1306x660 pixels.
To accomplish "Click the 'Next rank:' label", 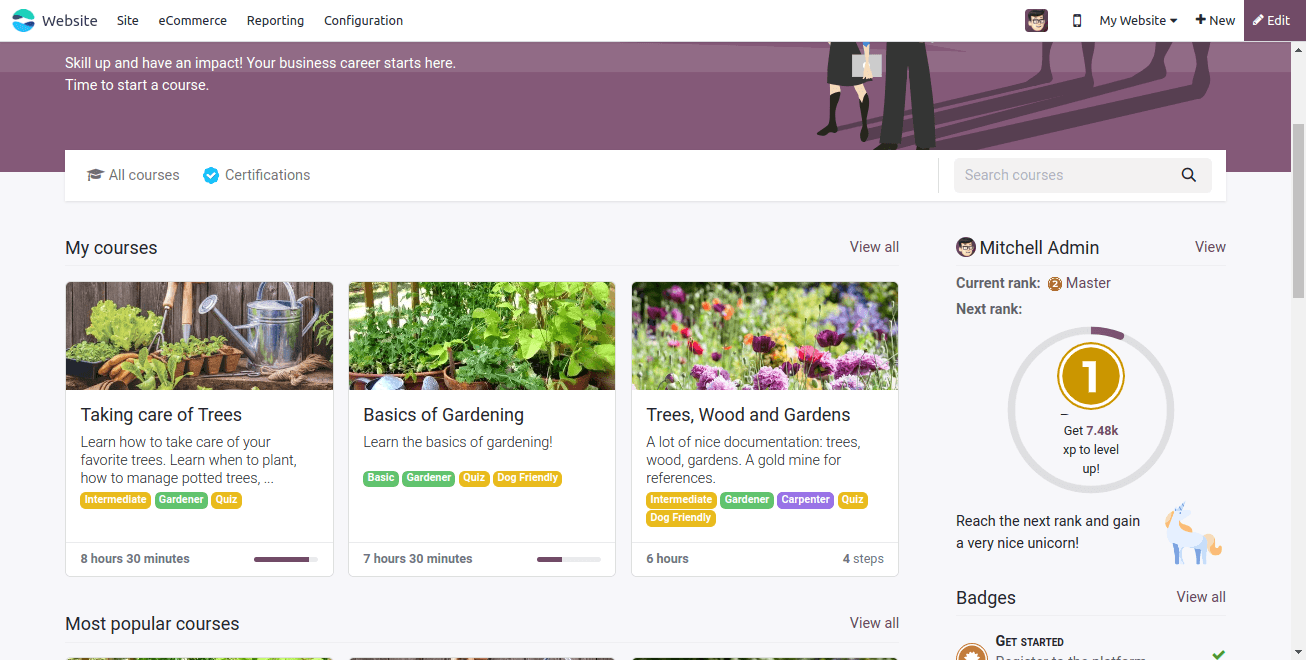I will click(x=989, y=309).
